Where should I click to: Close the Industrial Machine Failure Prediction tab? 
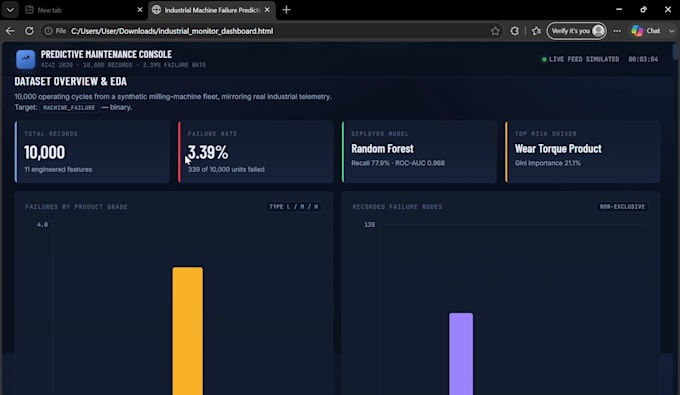tap(267, 10)
